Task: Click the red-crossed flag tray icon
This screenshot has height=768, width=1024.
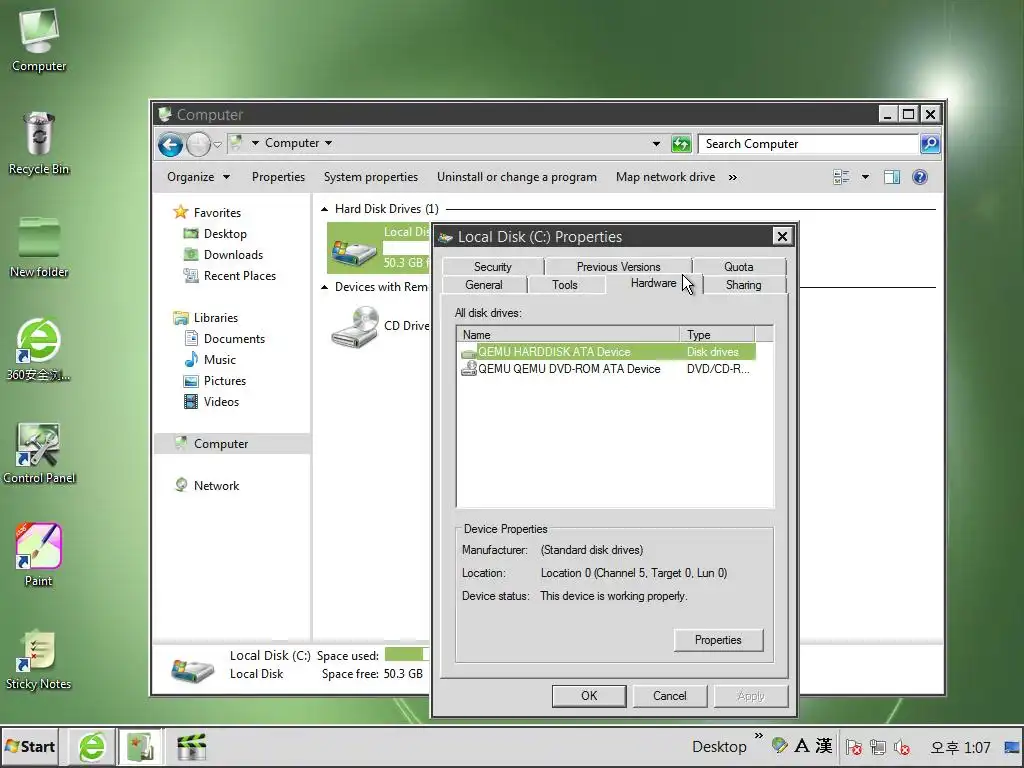Action: 854,747
